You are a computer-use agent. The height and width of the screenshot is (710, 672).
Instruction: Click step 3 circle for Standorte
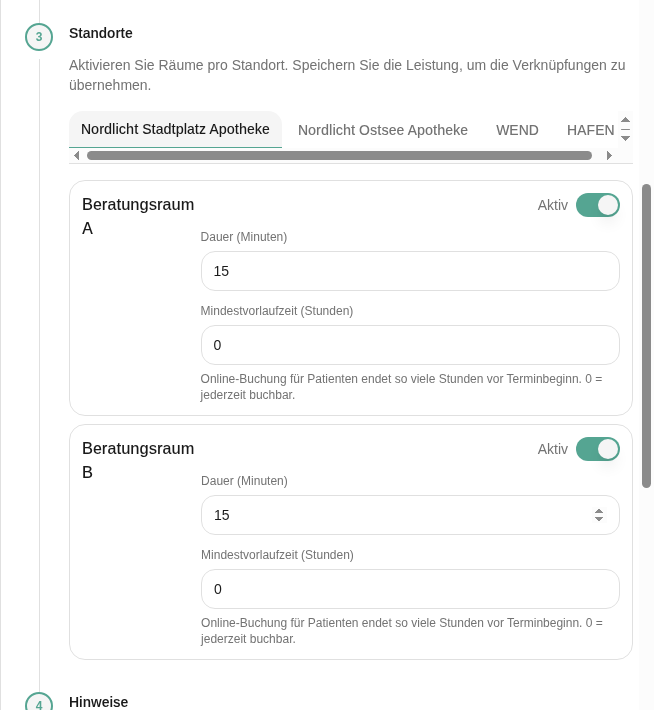tap(39, 37)
